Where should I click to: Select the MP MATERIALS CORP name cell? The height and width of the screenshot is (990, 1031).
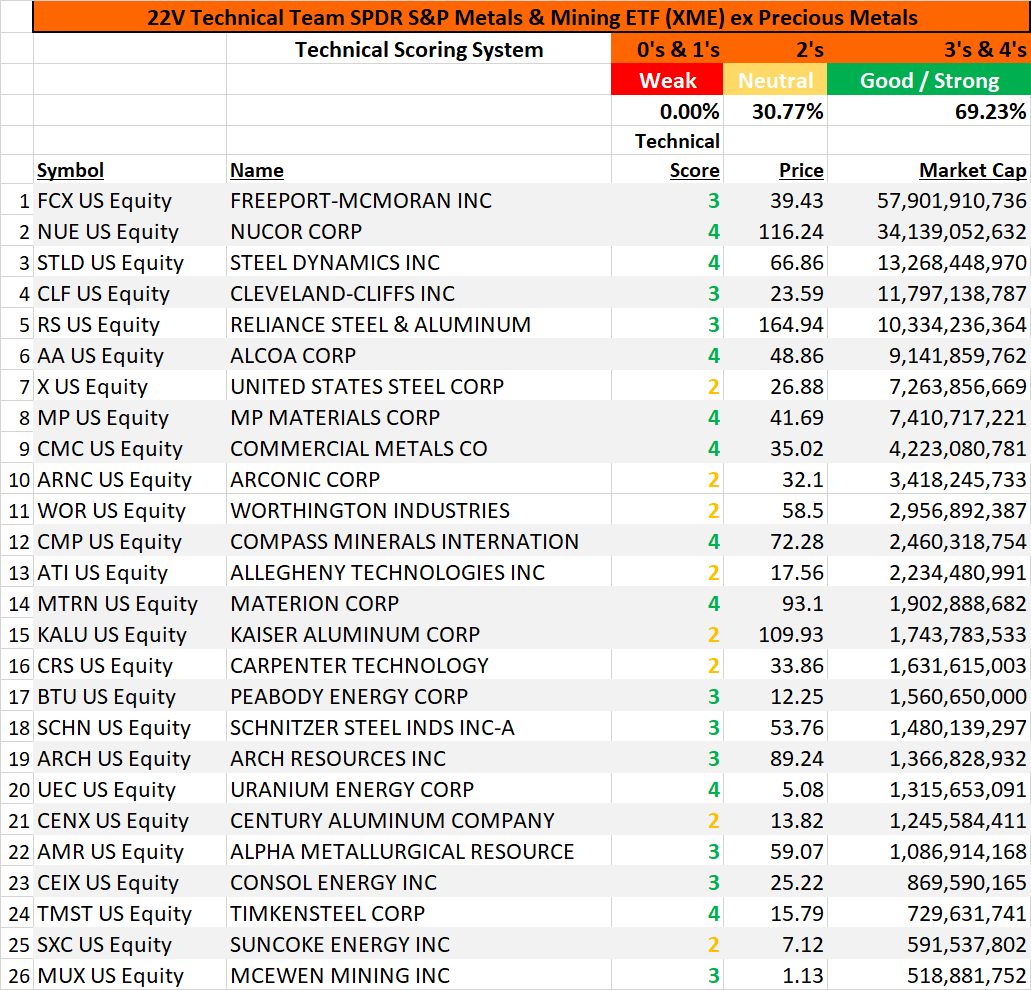[x=419, y=417]
